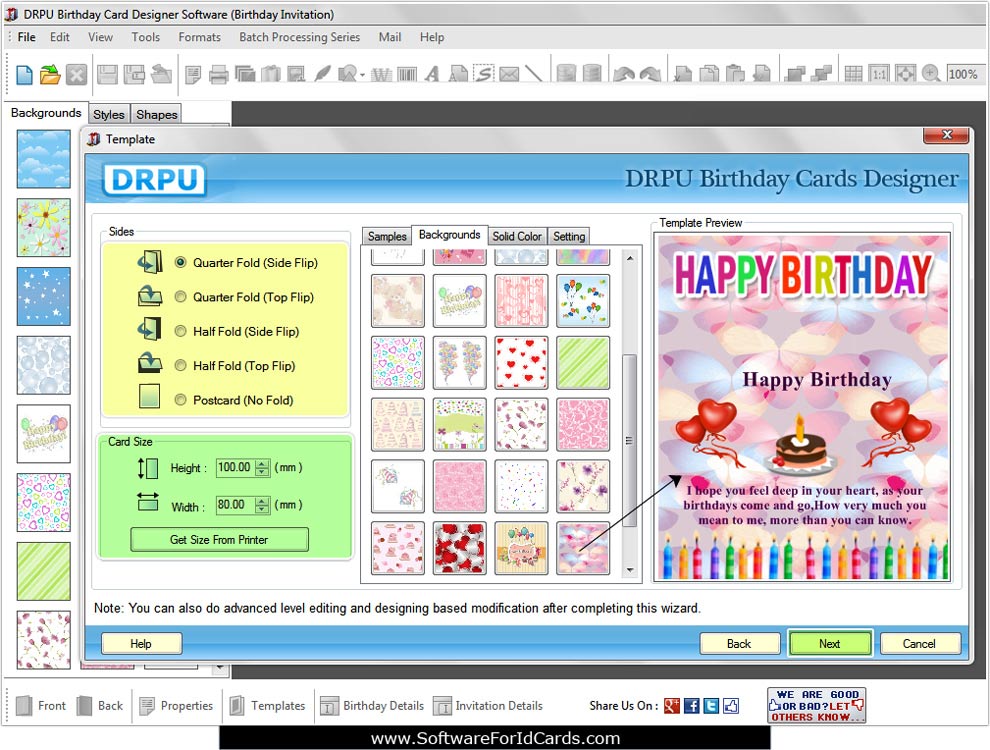The height and width of the screenshot is (750, 990).
Task: Select the blue clouds background in left panel
Action: click(x=44, y=159)
